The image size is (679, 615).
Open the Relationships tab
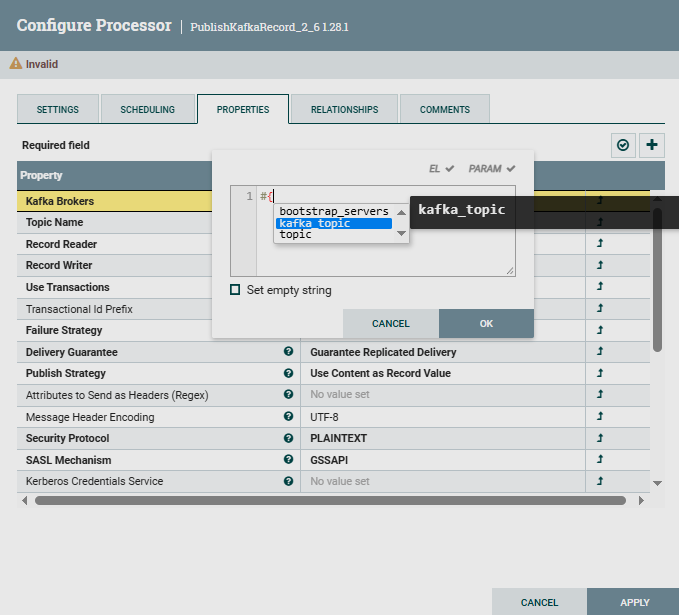(x=344, y=109)
